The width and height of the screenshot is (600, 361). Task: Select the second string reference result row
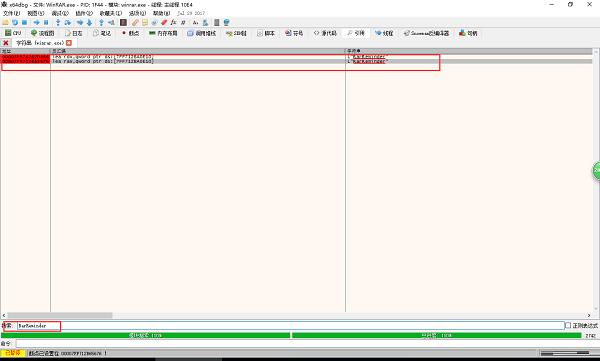pos(297,61)
